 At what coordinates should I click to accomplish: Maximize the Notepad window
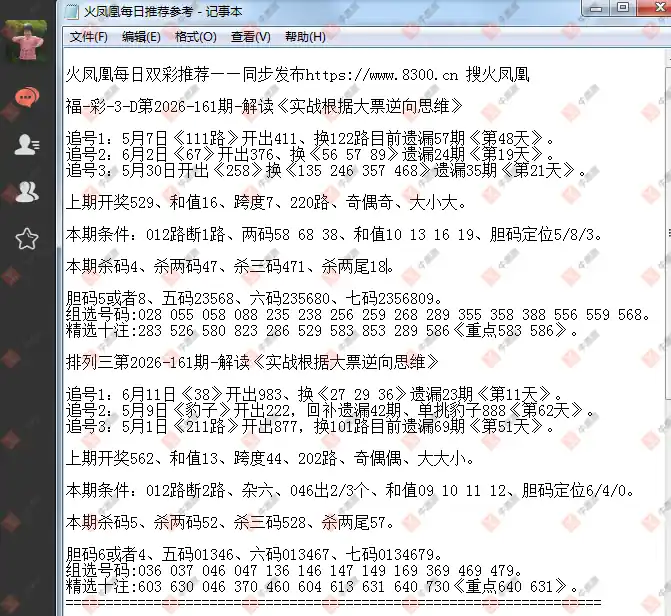tap(623, 8)
